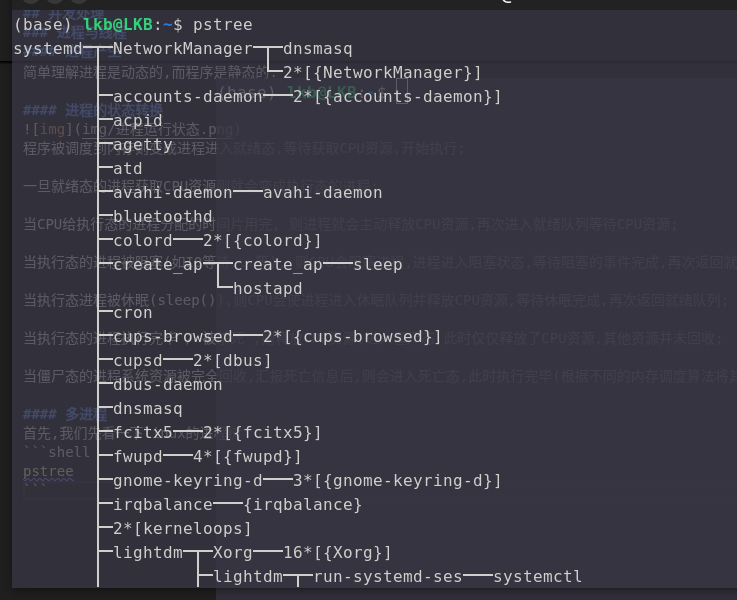Click the parent avahi-daemon attached to systemd
Image resolution: width=737 pixels, height=600 pixels.
click(x=172, y=193)
